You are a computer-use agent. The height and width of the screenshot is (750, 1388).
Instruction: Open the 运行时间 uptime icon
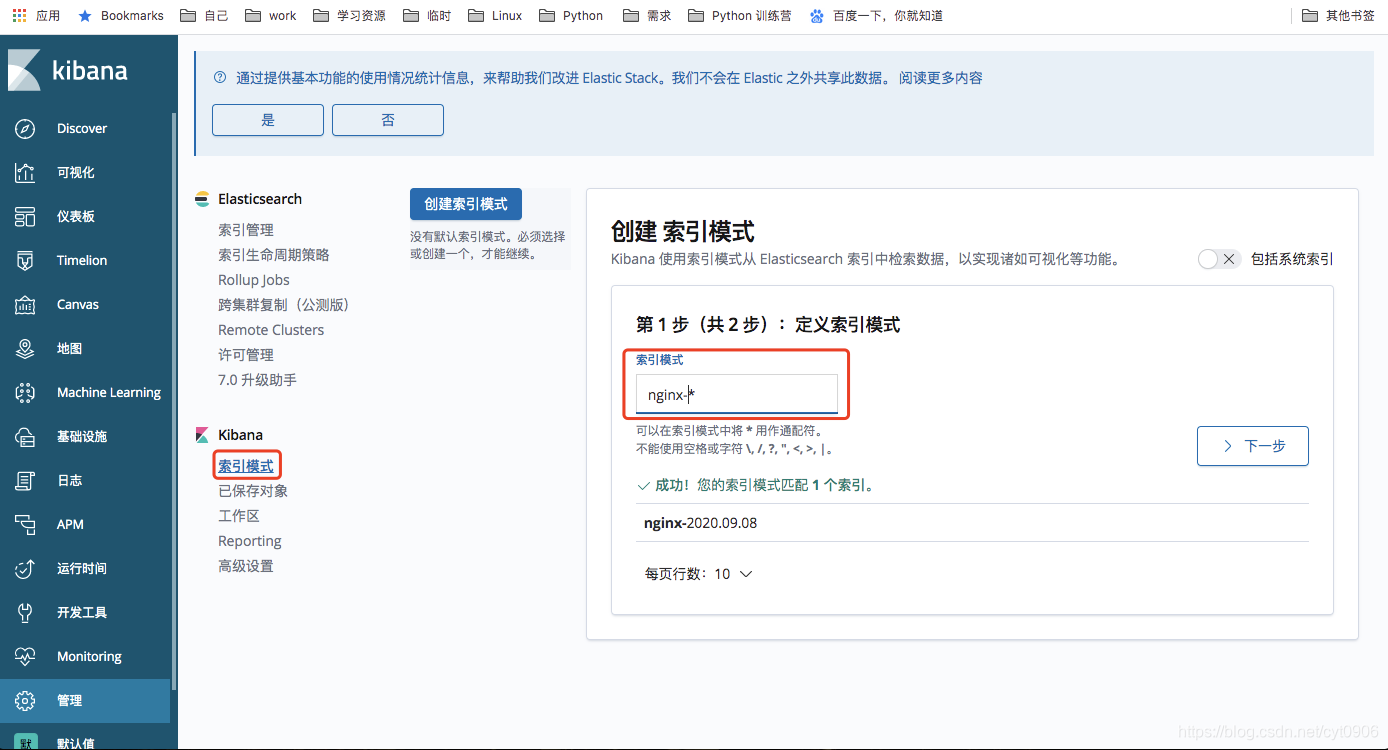(x=26, y=568)
